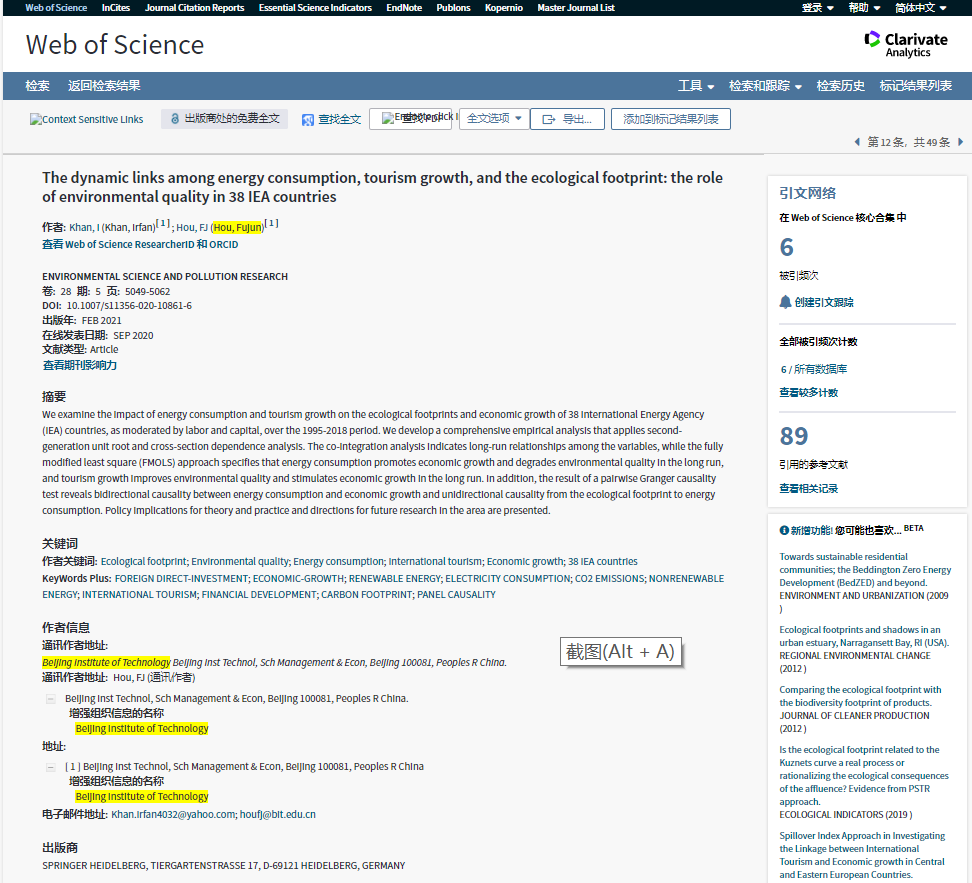This screenshot has height=883, width=972.
Task: Click the Clarivate Analytics logo
Action: pyautogui.click(x=906, y=44)
